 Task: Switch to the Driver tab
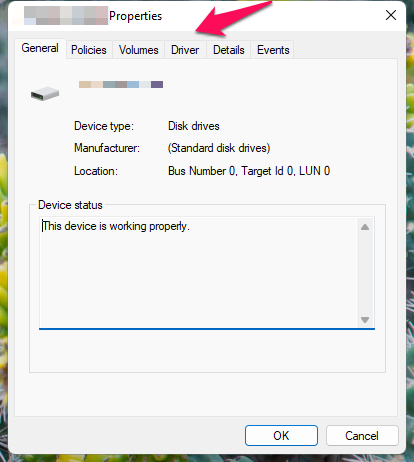tap(185, 50)
